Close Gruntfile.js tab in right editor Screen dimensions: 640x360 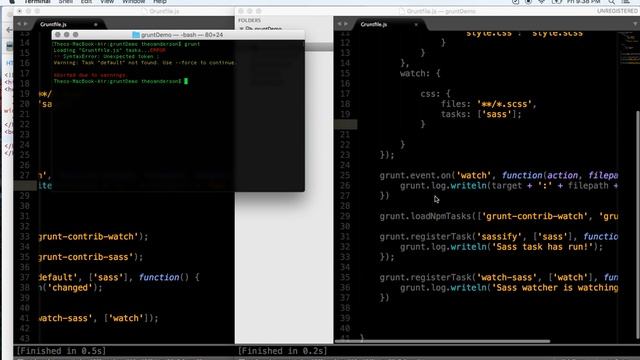[x=416, y=24]
